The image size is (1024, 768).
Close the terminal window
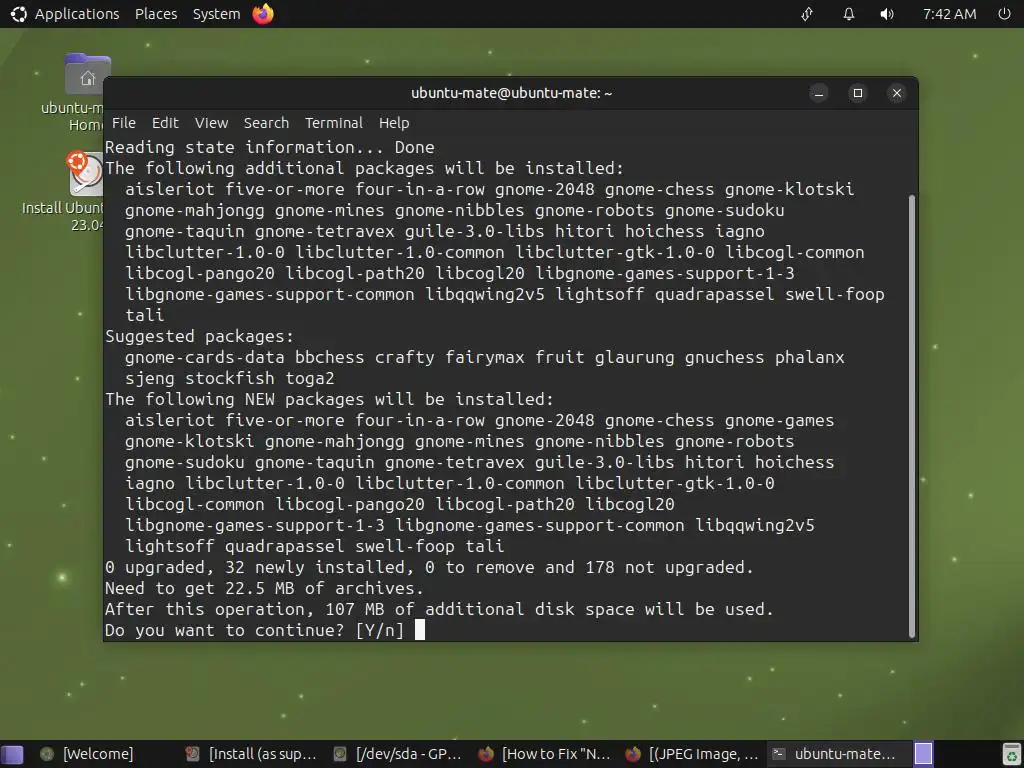click(897, 93)
